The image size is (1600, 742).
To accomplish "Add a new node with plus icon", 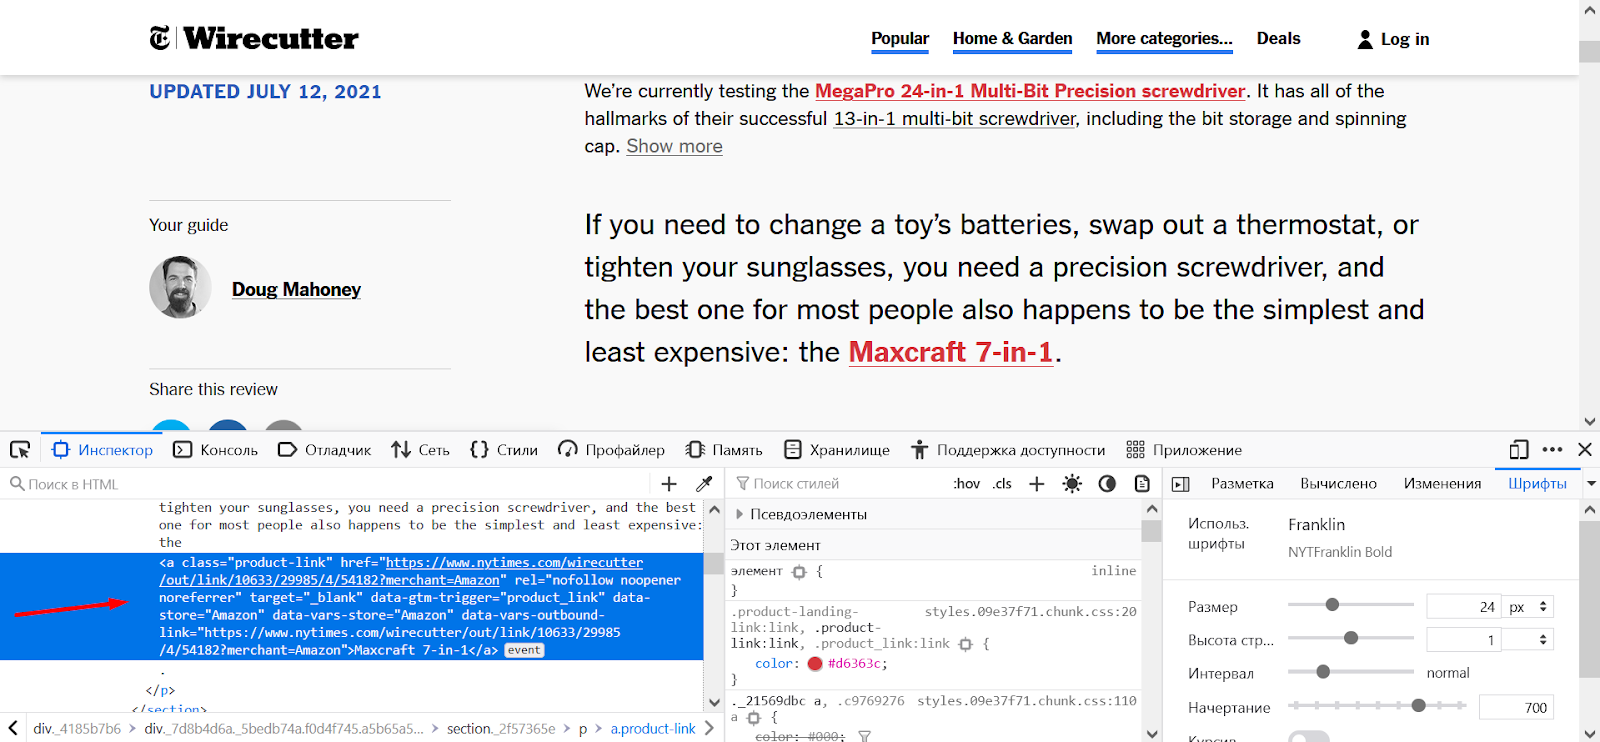I will click(669, 484).
